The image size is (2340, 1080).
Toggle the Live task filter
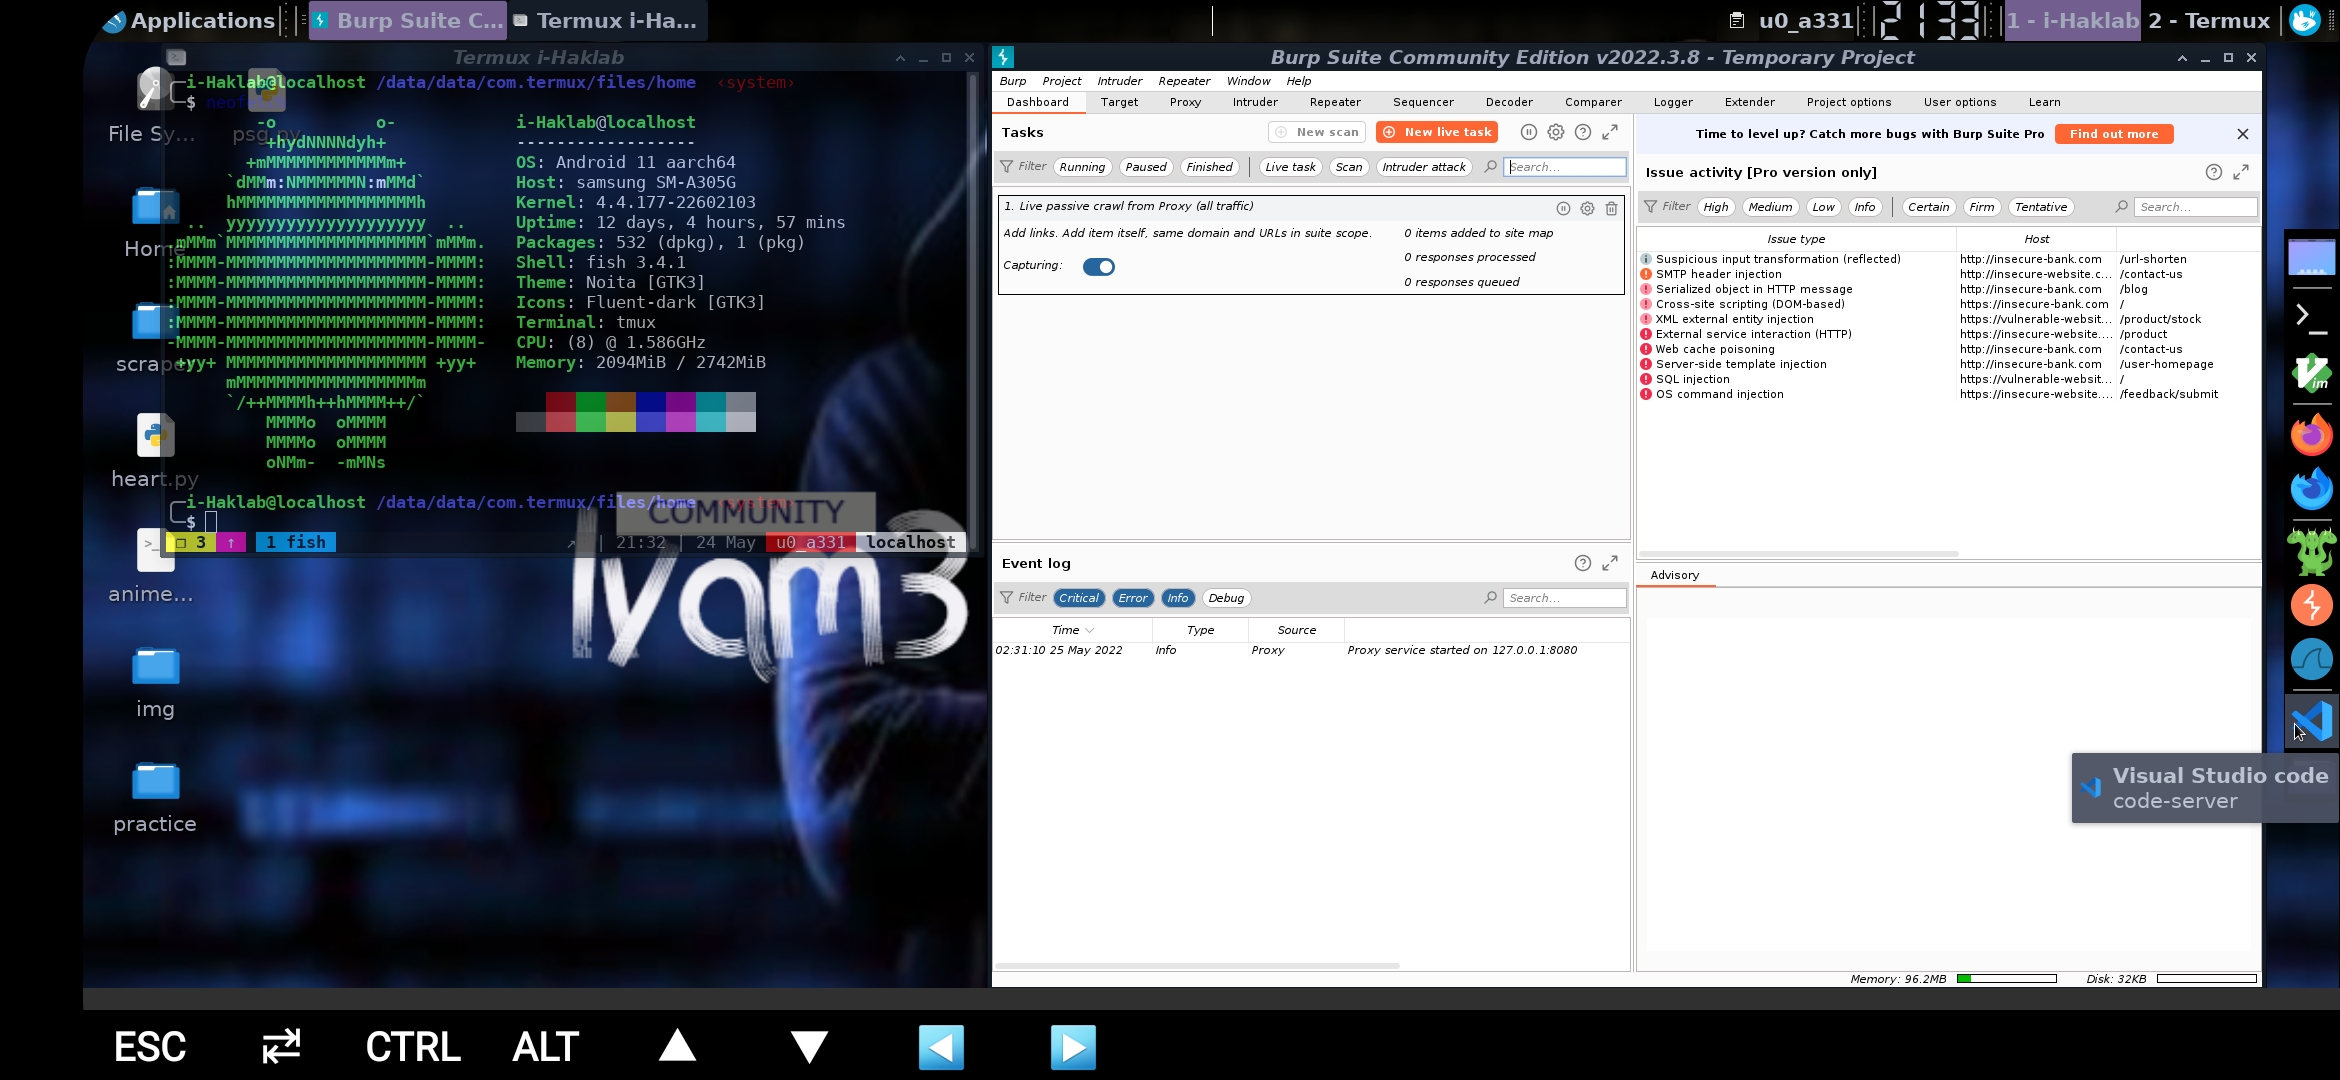click(x=1290, y=167)
